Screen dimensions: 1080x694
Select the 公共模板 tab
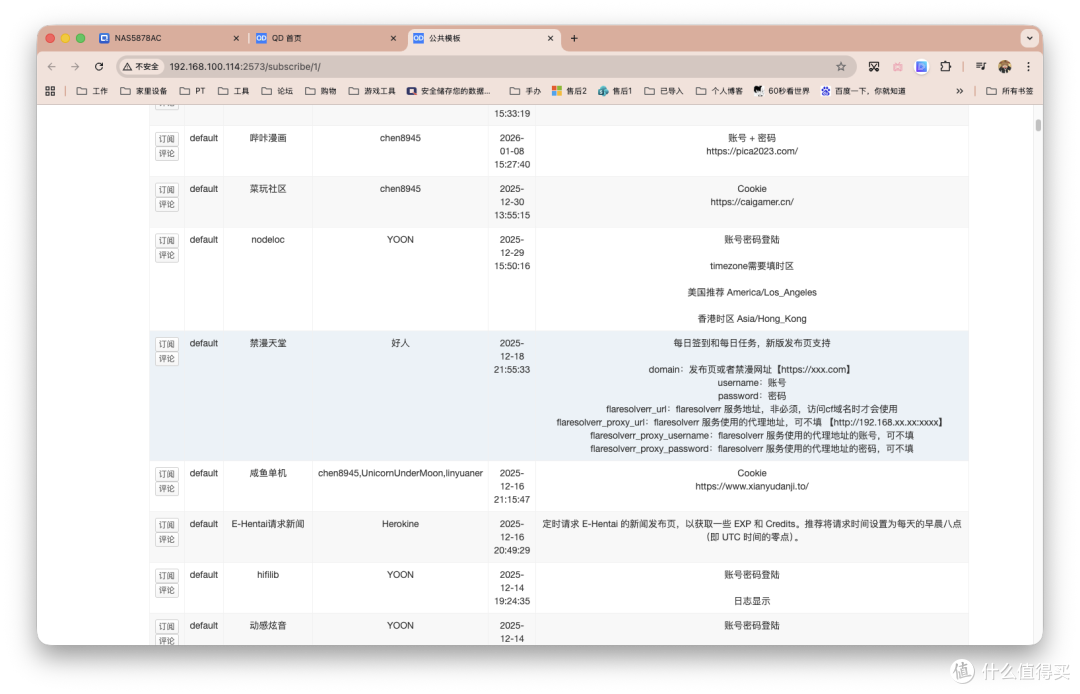pyautogui.click(x=484, y=39)
